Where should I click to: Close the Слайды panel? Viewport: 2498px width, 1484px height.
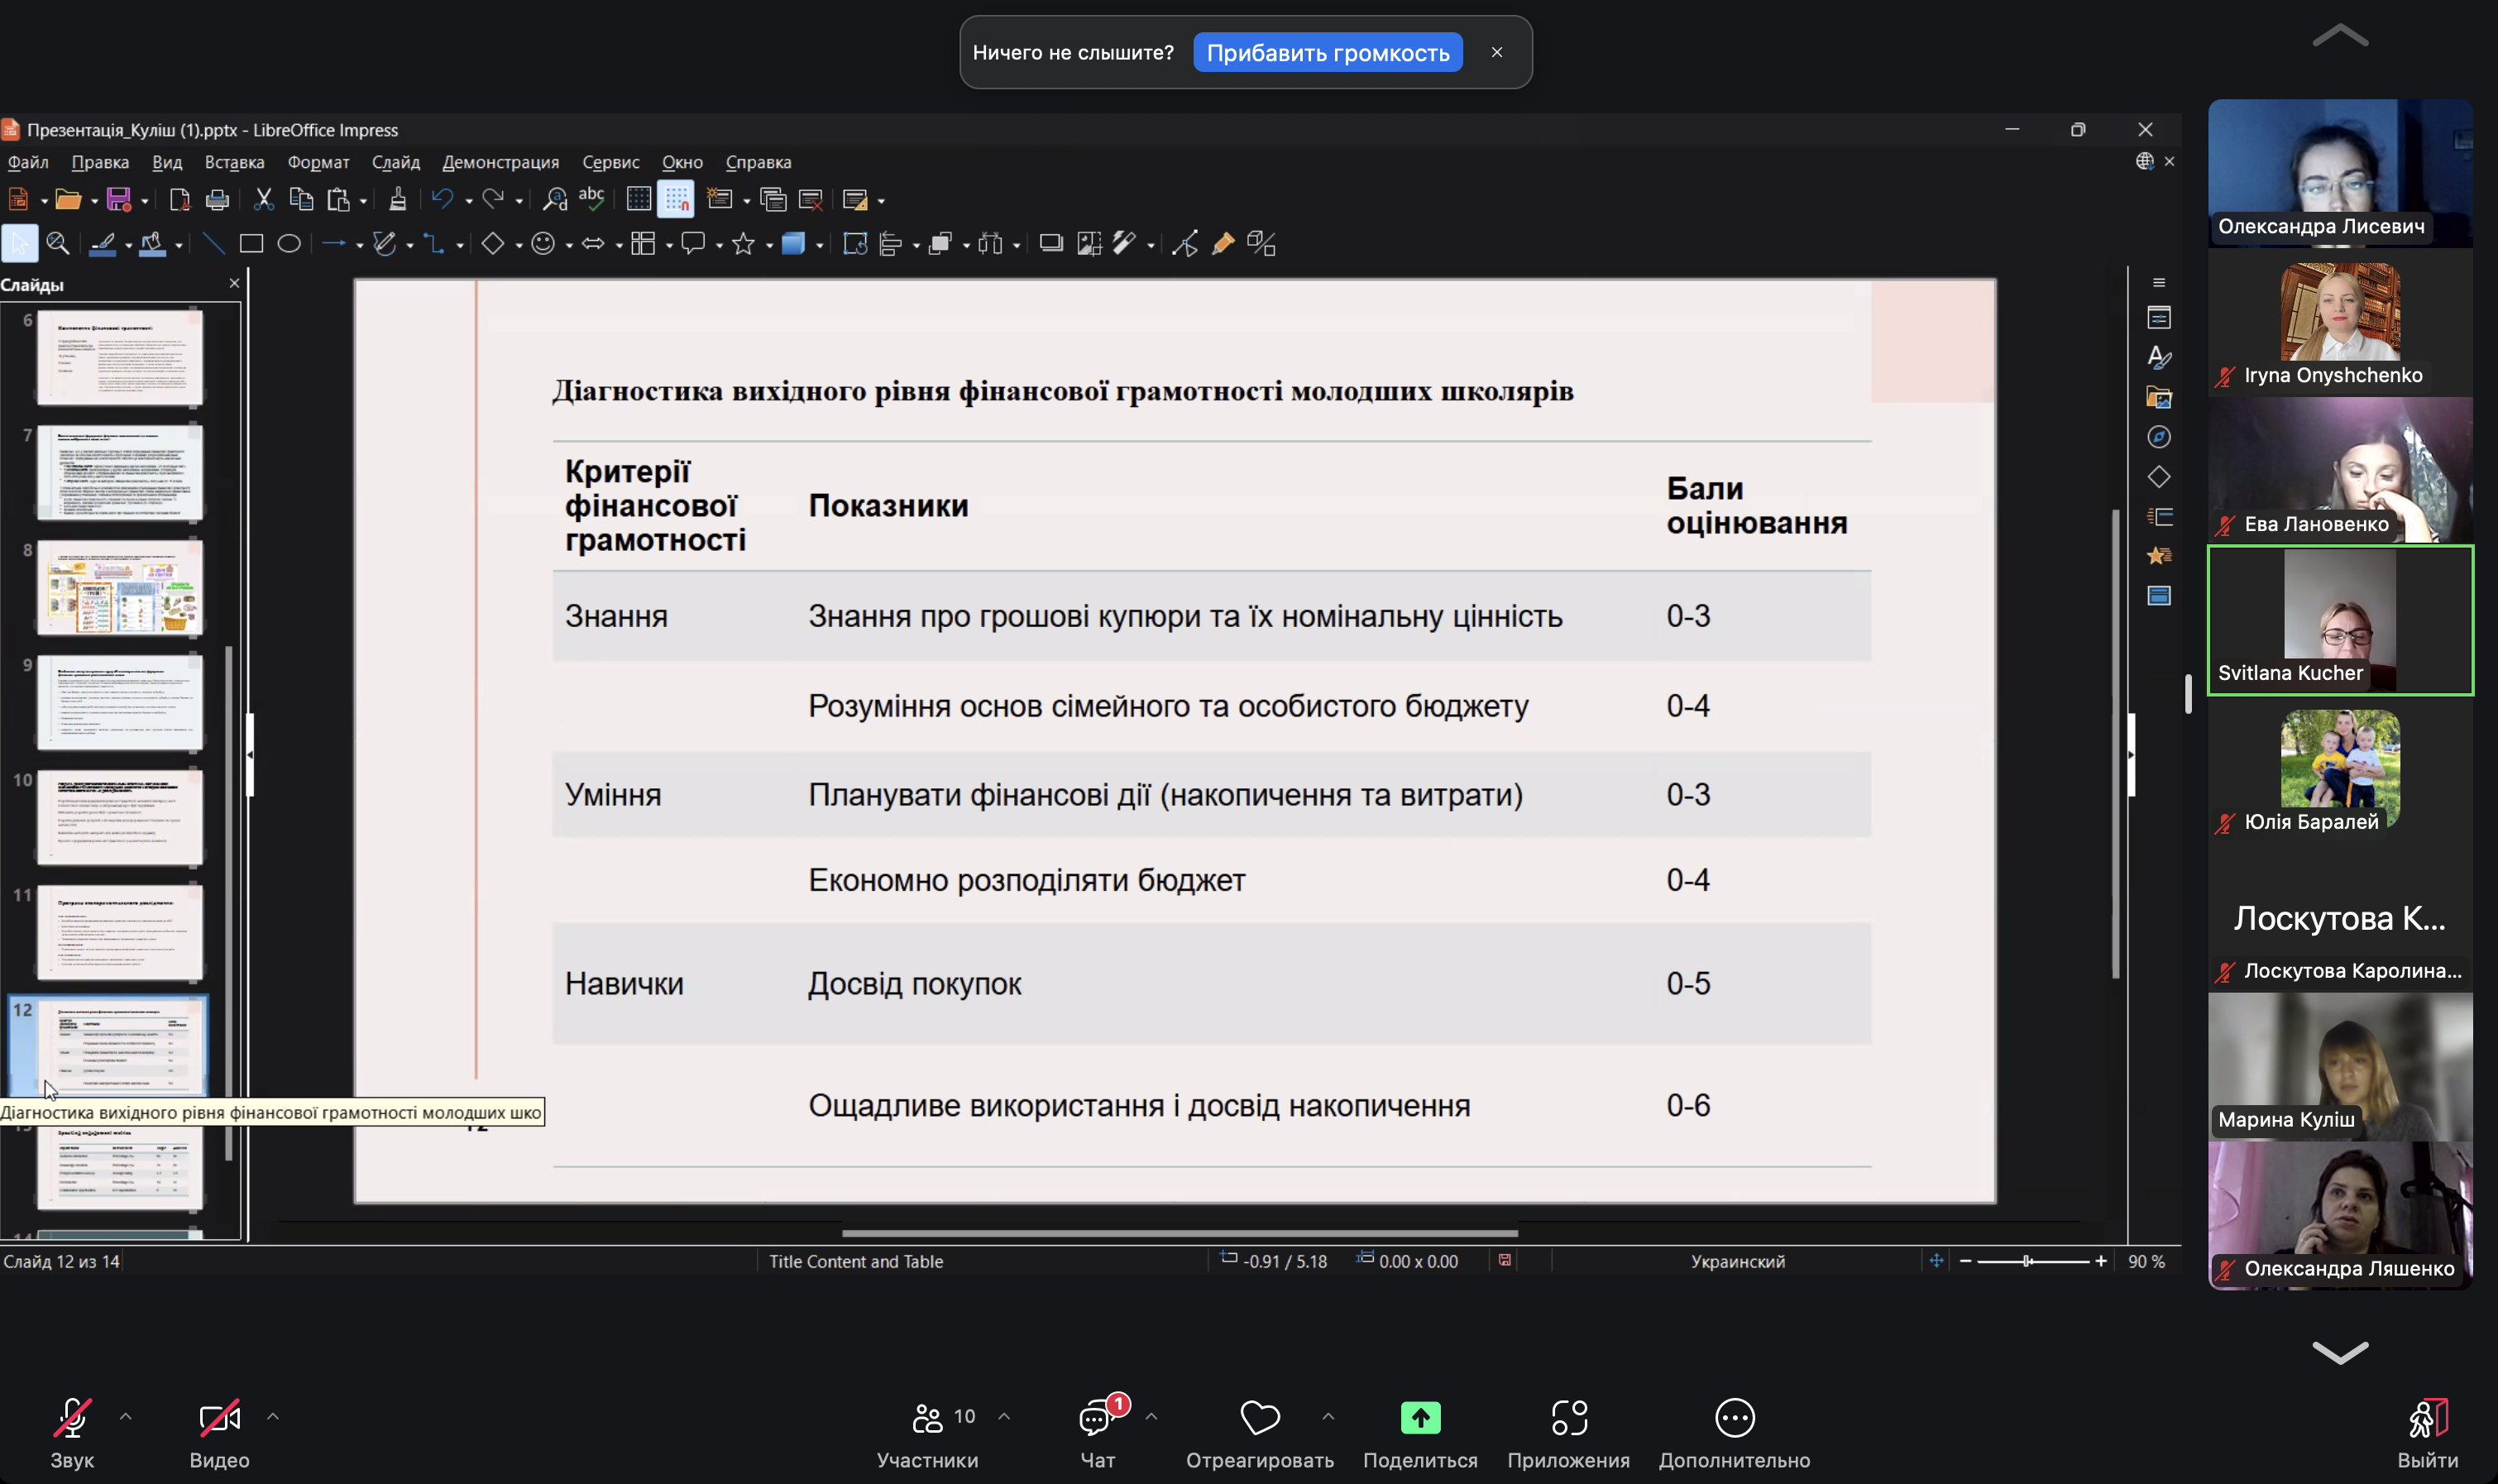[x=234, y=284]
